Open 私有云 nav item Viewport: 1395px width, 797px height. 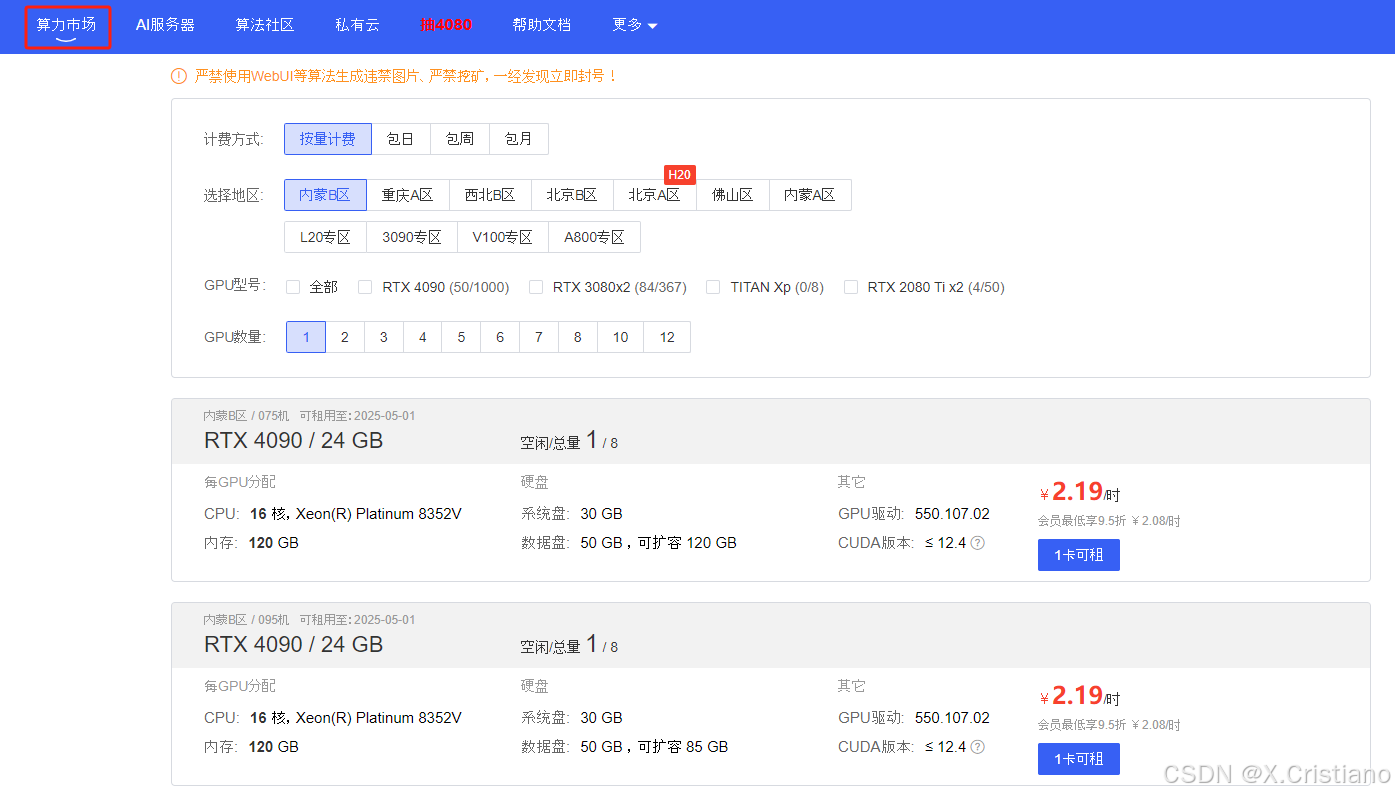point(357,25)
